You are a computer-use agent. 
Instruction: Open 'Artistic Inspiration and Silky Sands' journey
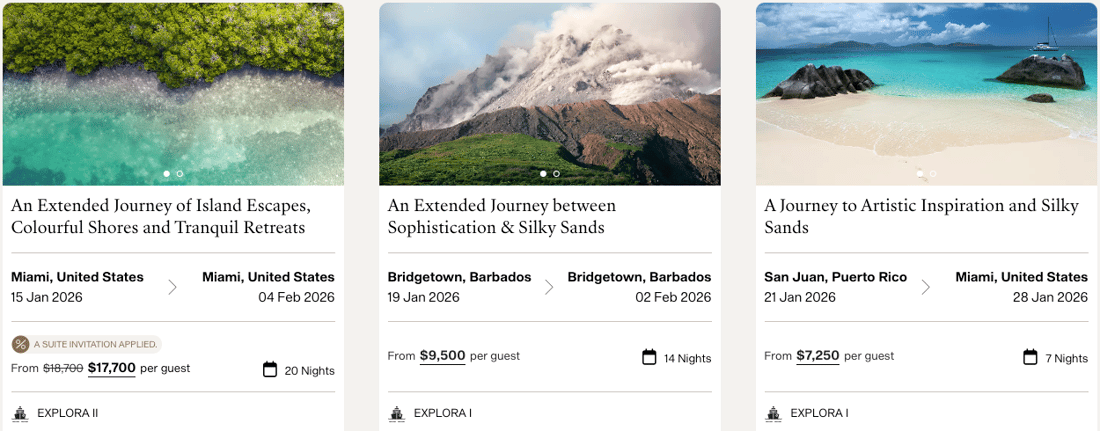[x=921, y=216]
